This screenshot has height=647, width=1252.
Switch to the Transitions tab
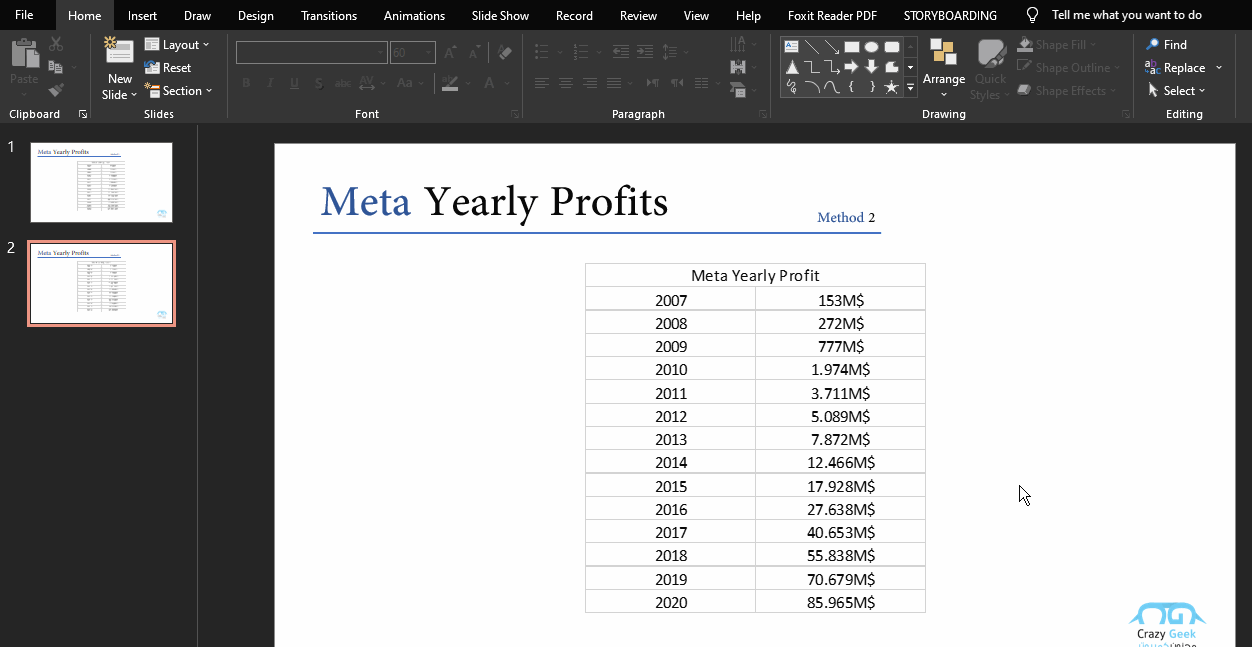pos(329,15)
